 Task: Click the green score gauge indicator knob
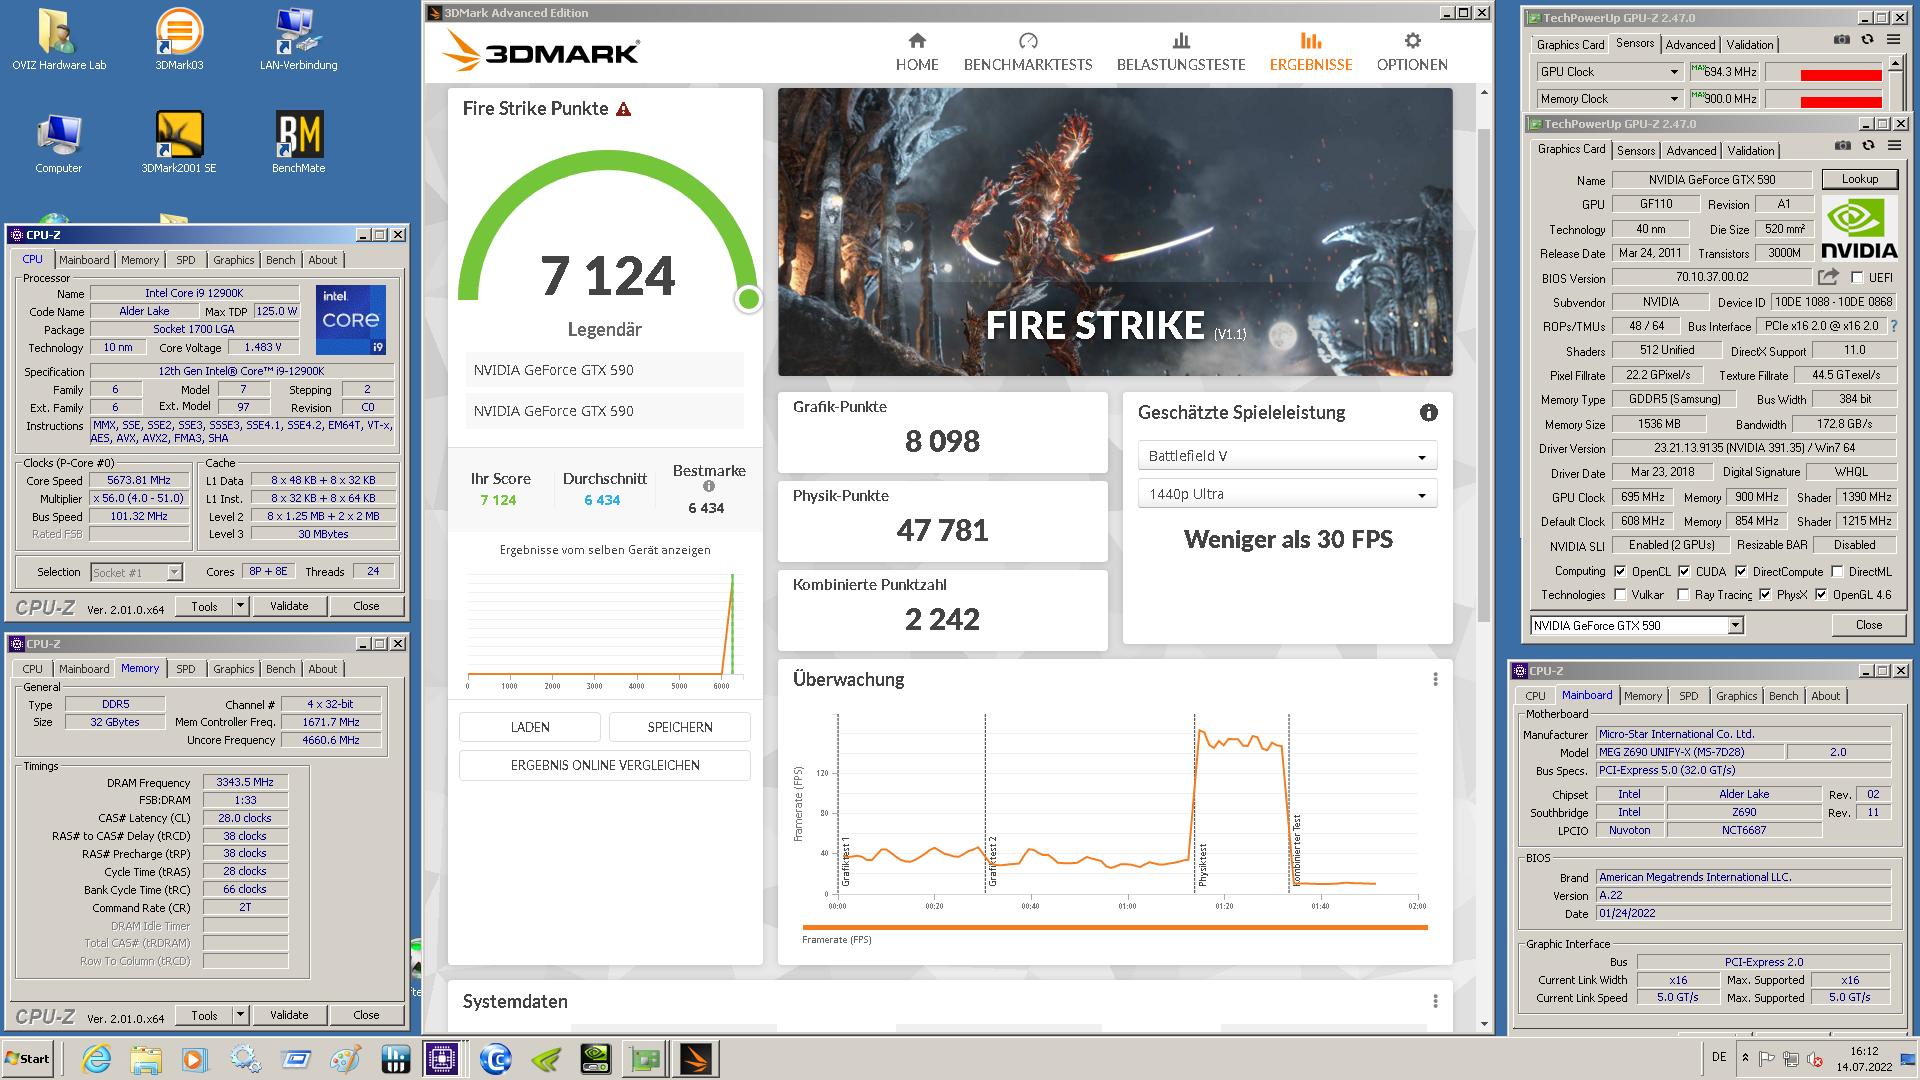click(748, 299)
